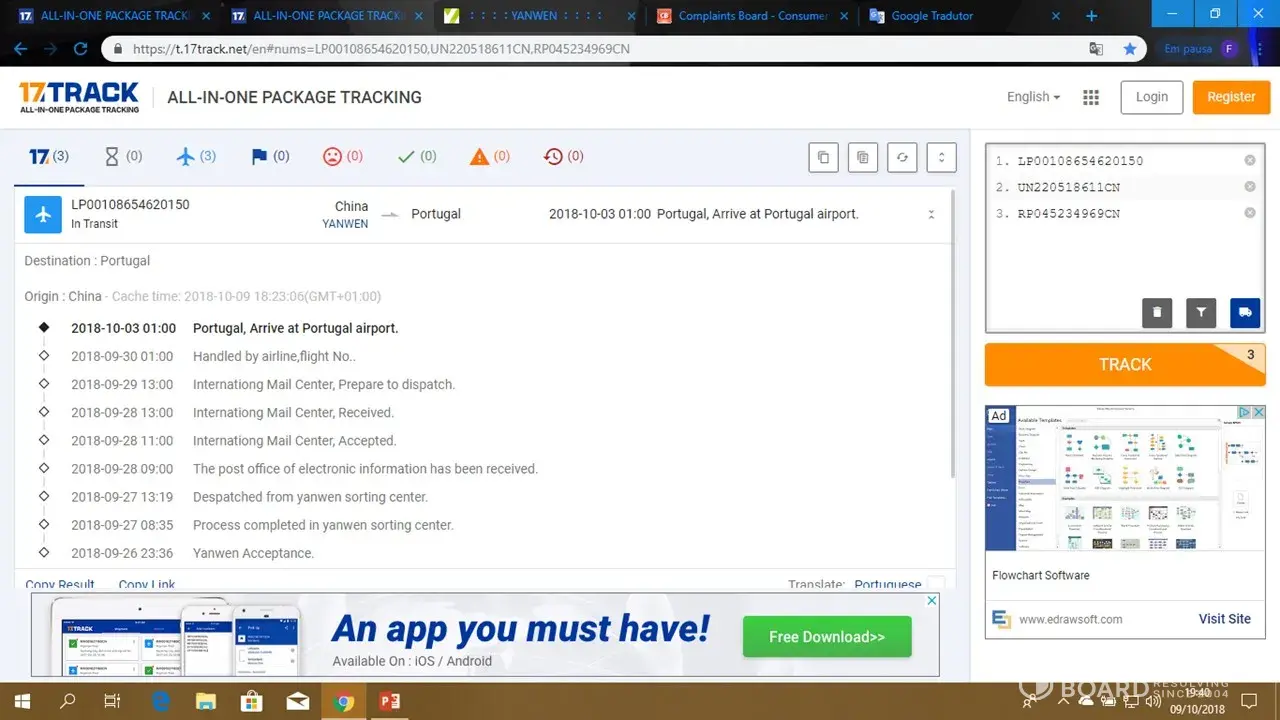Select the Delivered checkmark filter tab

(x=416, y=156)
